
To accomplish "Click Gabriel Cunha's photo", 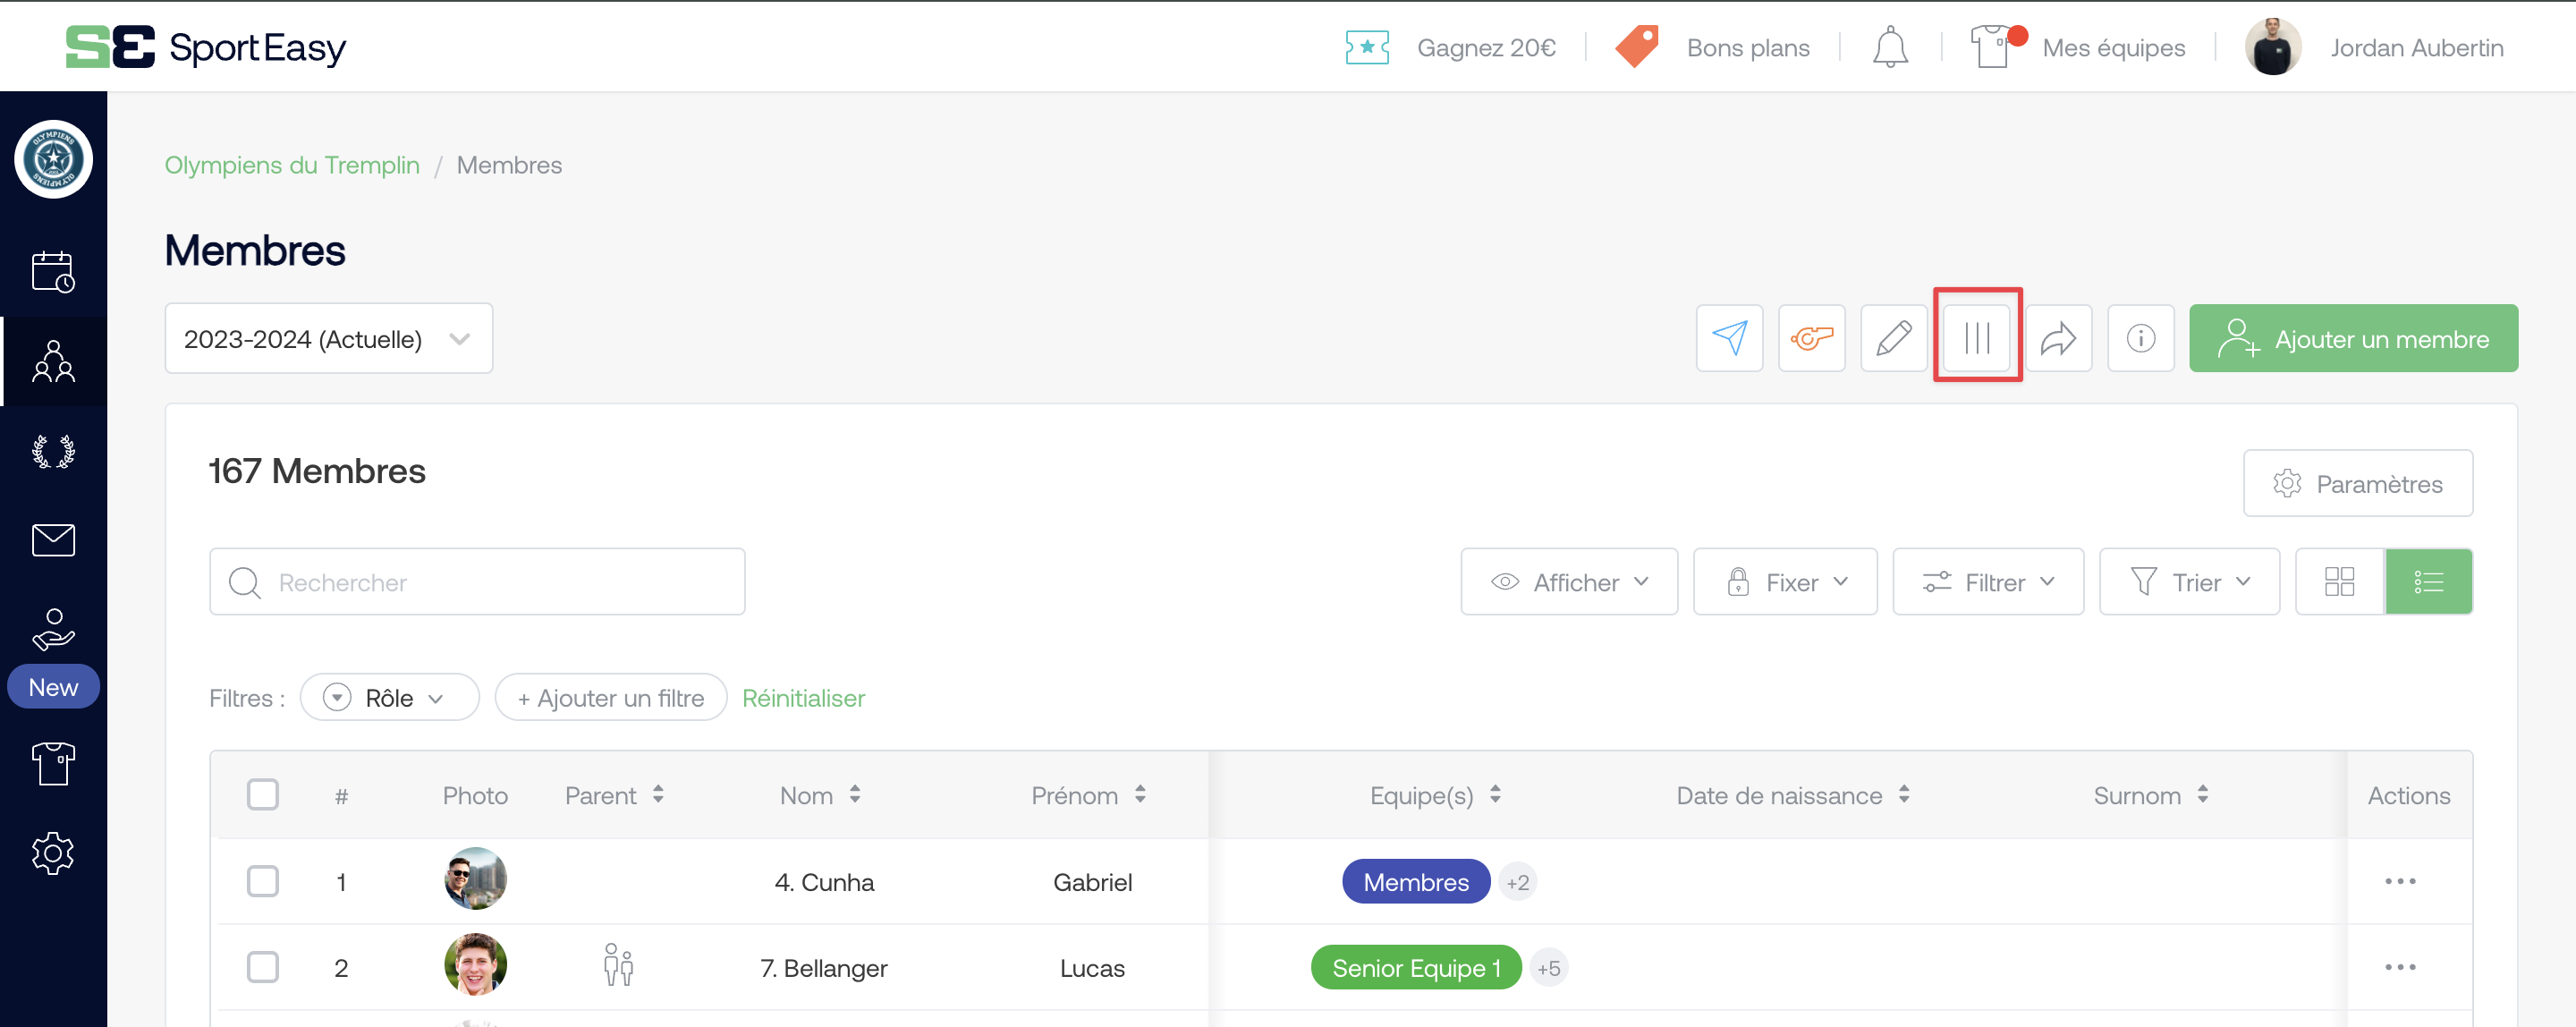I will pyautogui.click(x=475, y=878).
